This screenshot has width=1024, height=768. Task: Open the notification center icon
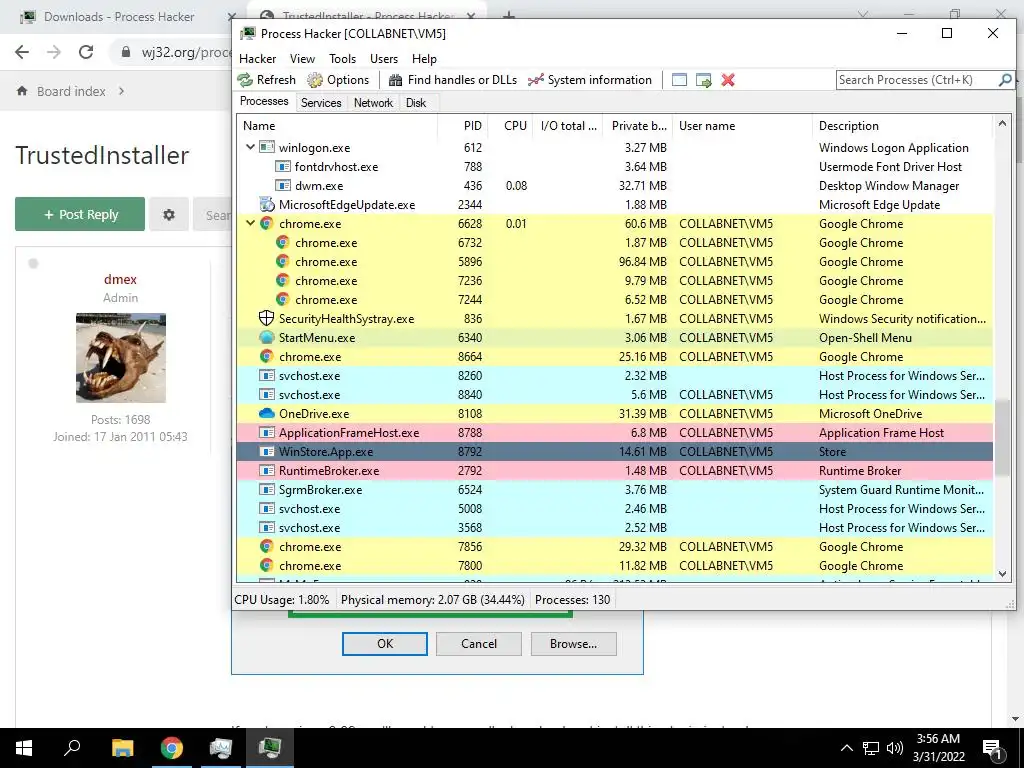991,748
